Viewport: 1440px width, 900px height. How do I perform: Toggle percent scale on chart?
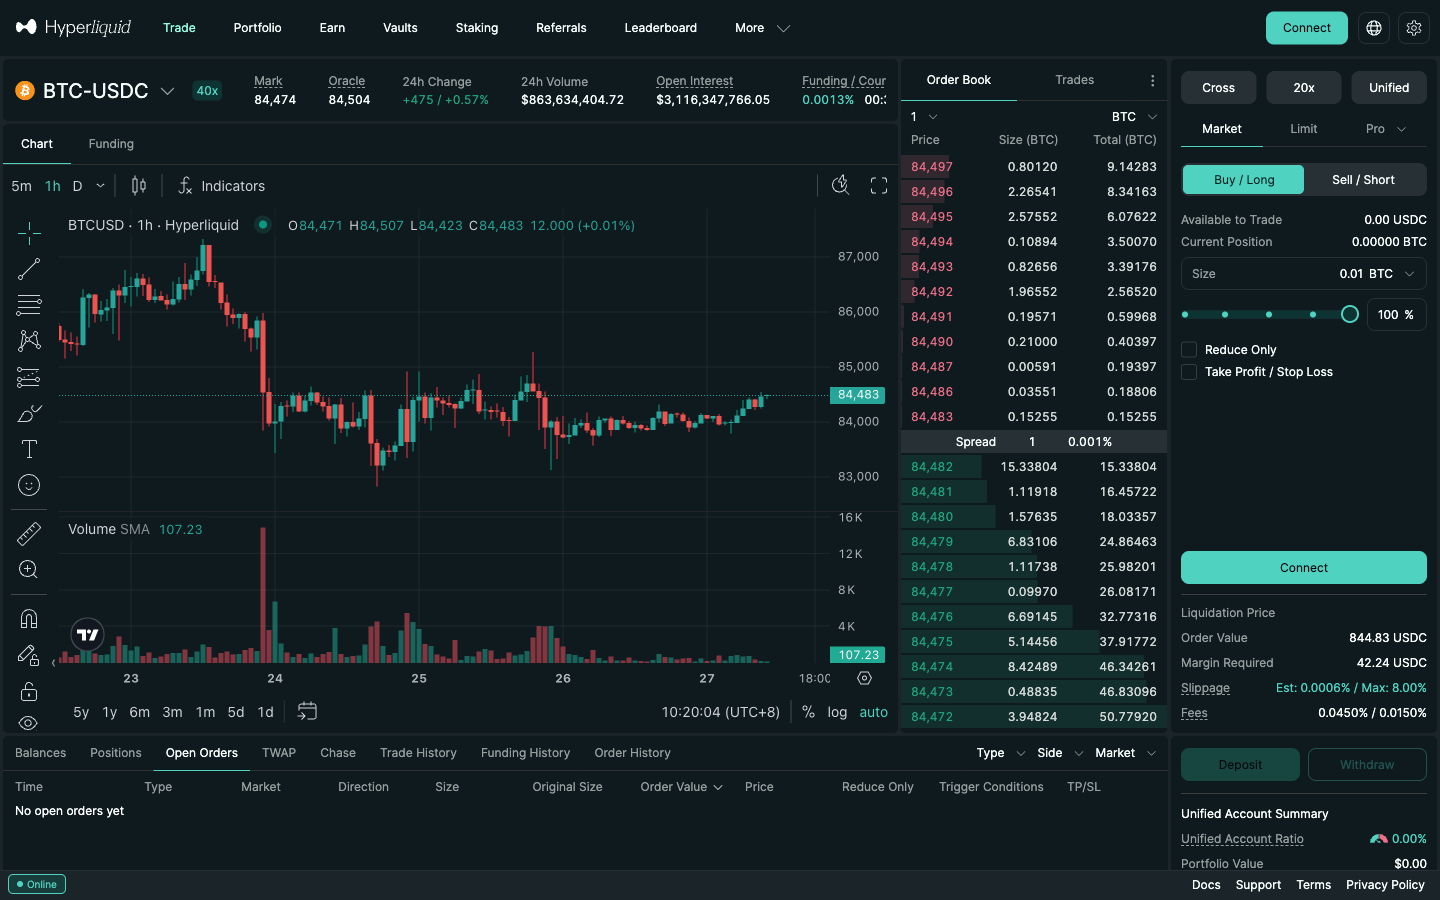coord(808,712)
